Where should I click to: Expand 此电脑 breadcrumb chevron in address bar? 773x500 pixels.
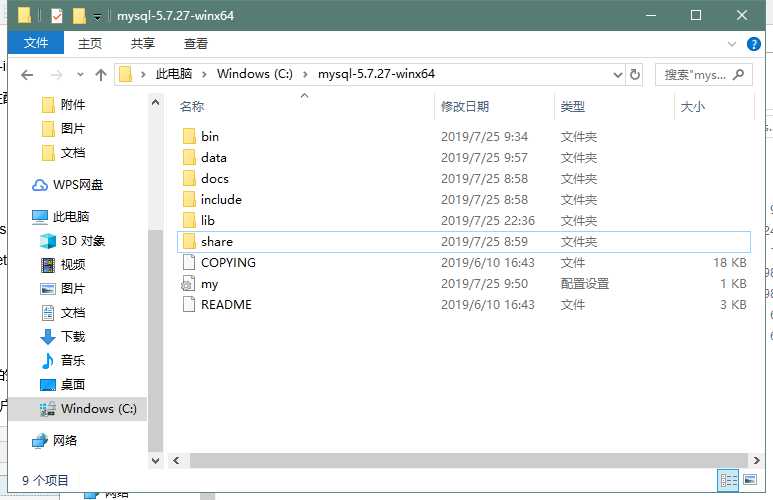click(204, 74)
